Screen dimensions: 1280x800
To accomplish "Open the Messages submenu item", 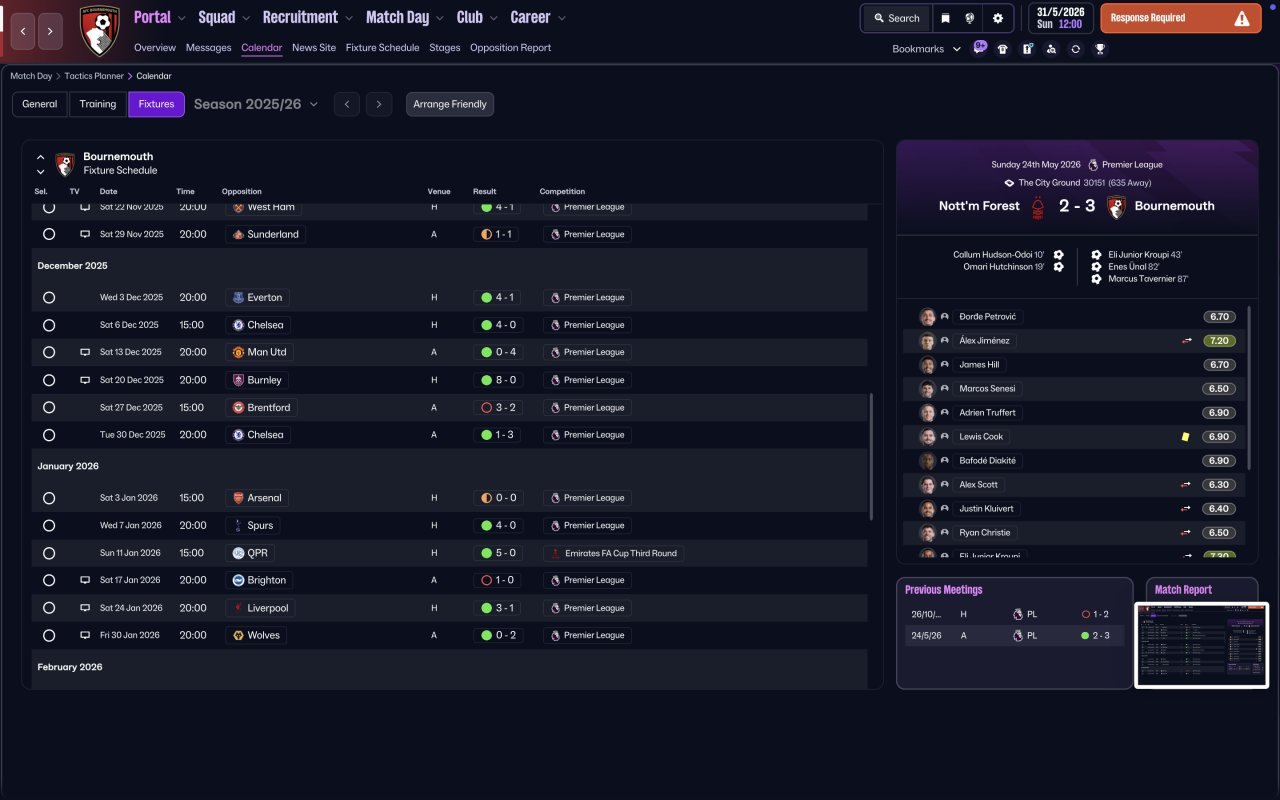I will pyautogui.click(x=208, y=48).
